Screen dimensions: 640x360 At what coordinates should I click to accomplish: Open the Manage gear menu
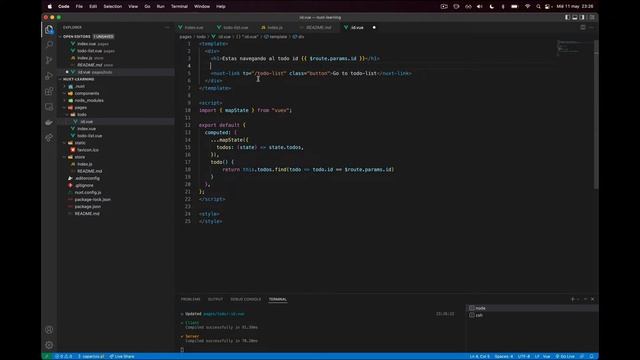(49, 345)
